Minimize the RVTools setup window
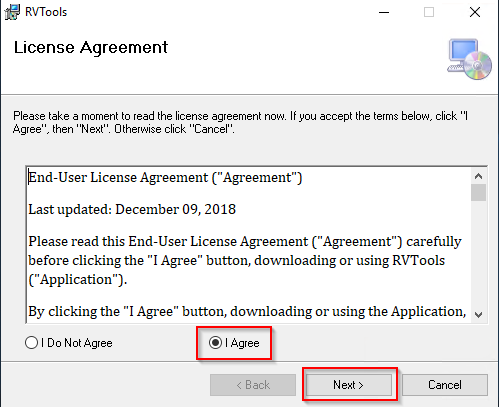The width and height of the screenshot is (499, 407). [x=384, y=12]
